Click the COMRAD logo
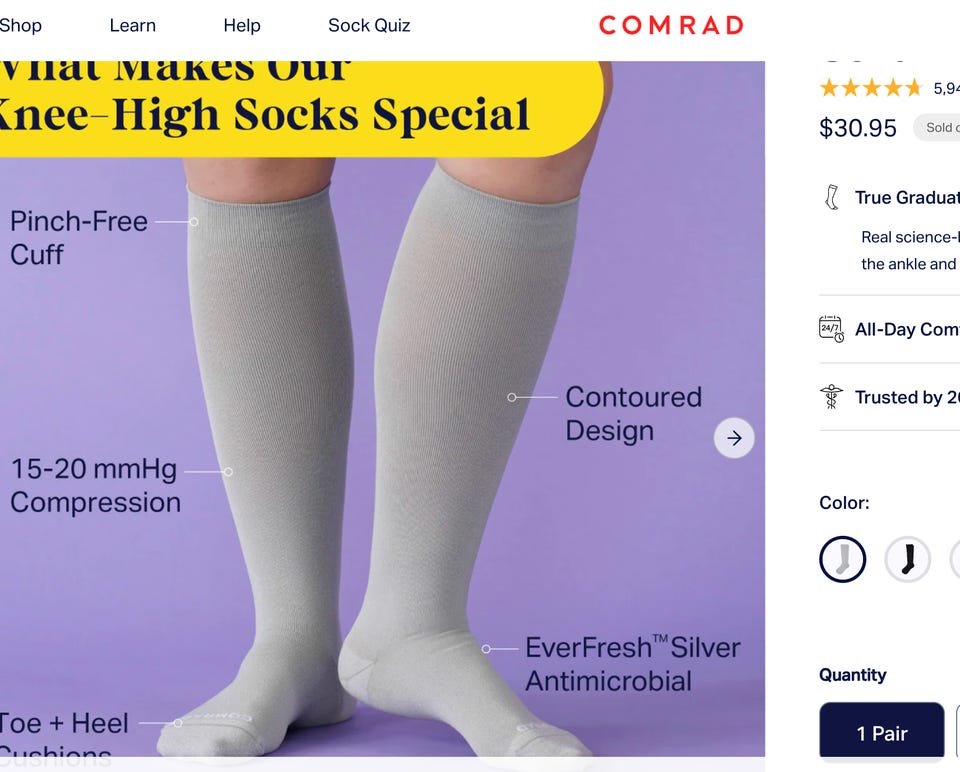This screenshot has width=960, height=772. [671, 25]
